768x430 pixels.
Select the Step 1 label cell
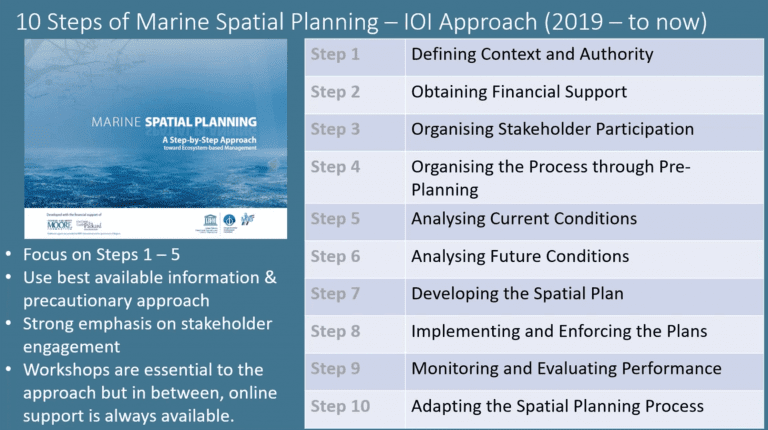335,54
